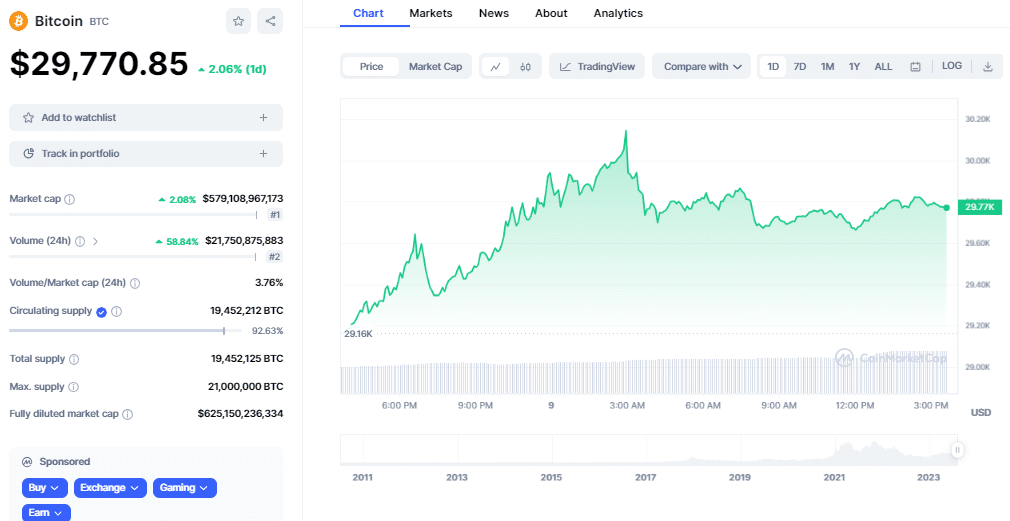Expand Volume (24h) chevron arrow

(x=95, y=242)
